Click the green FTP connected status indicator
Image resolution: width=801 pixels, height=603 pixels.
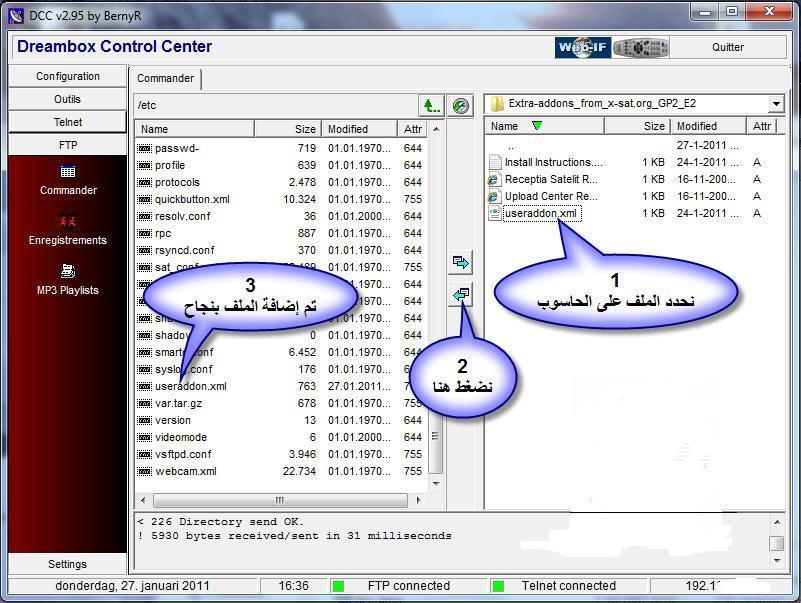pos(338,586)
